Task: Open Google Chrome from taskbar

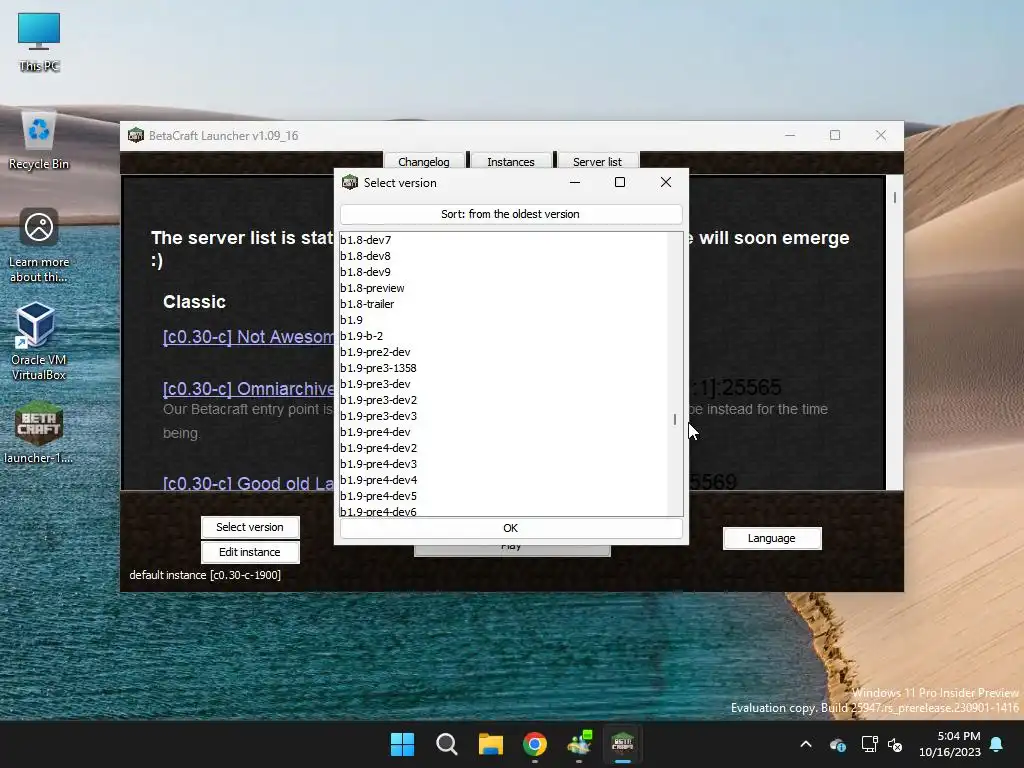Action: pos(535,744)
